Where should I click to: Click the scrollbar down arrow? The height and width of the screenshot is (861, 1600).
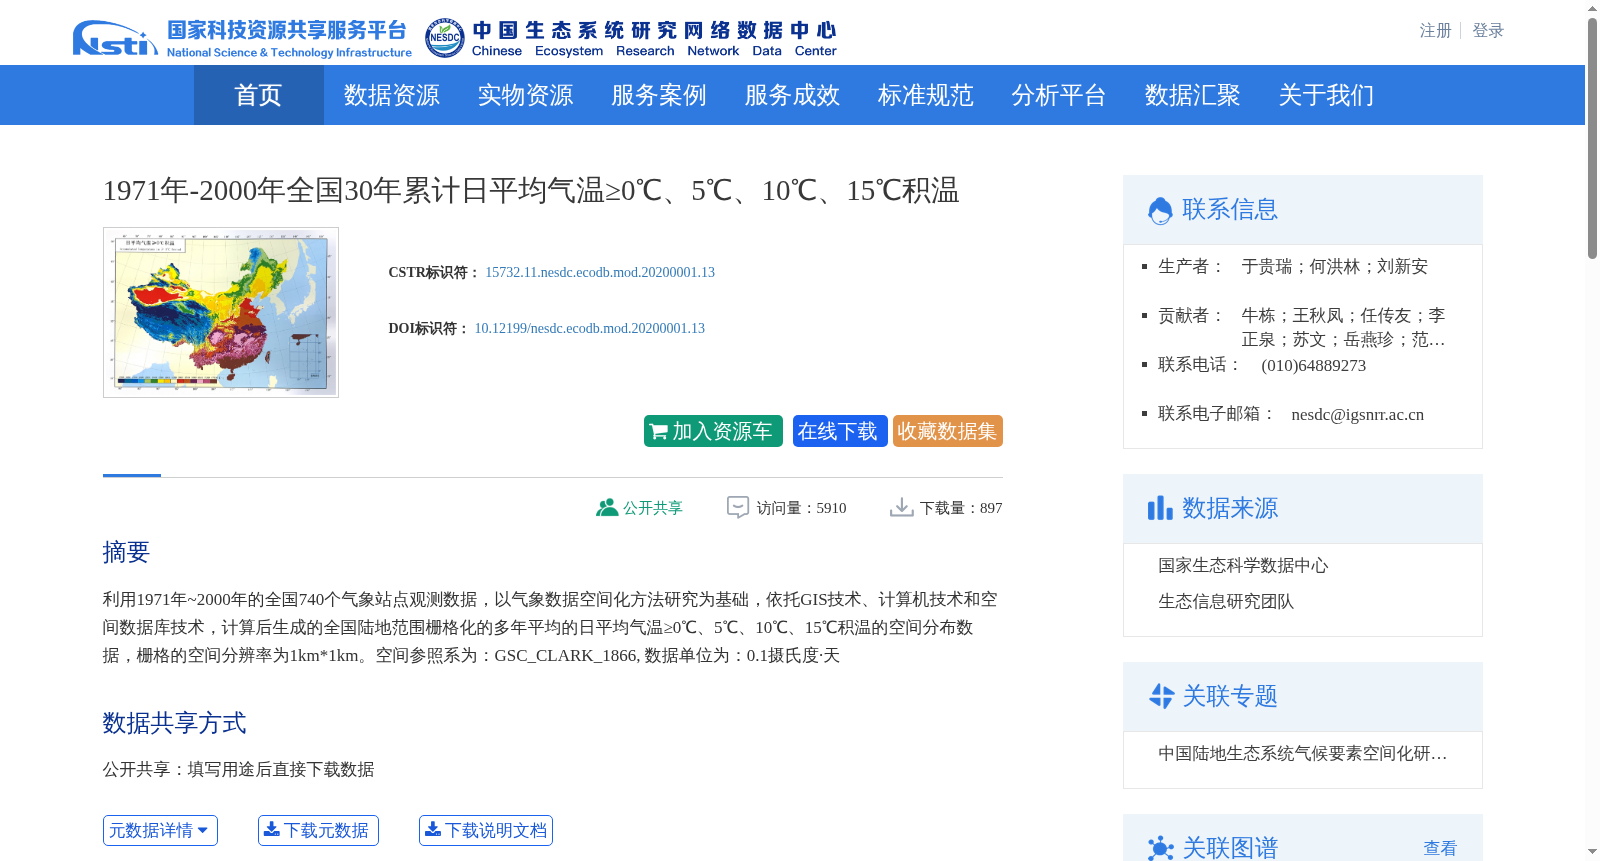[x=1592, y=852]
